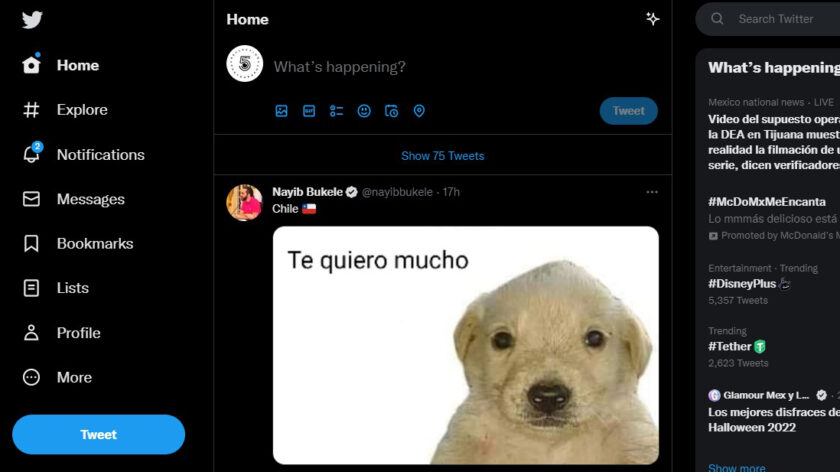The height and width of the screenshot is (472, 840).
Task: Open the Home icon in sidebar
Action: pyautogui.click(x=31, y=65)
